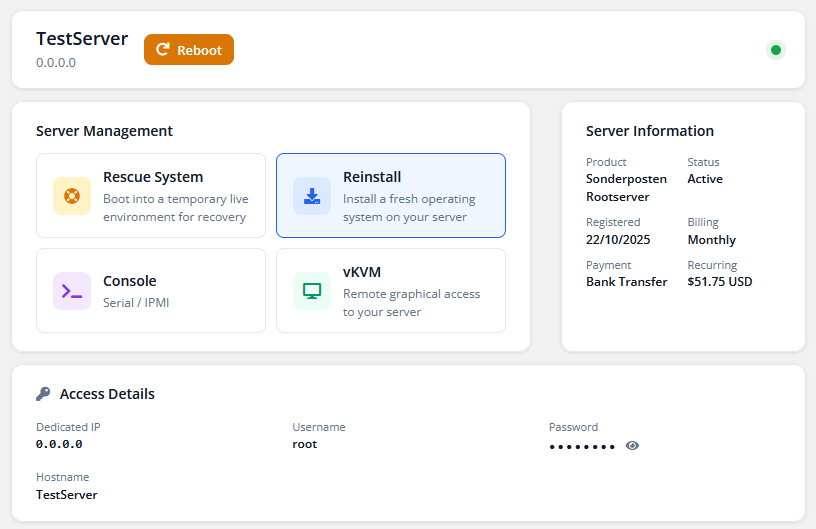Click the orange Reboot button
The image size is (816, 529).
tap(189, 50)
